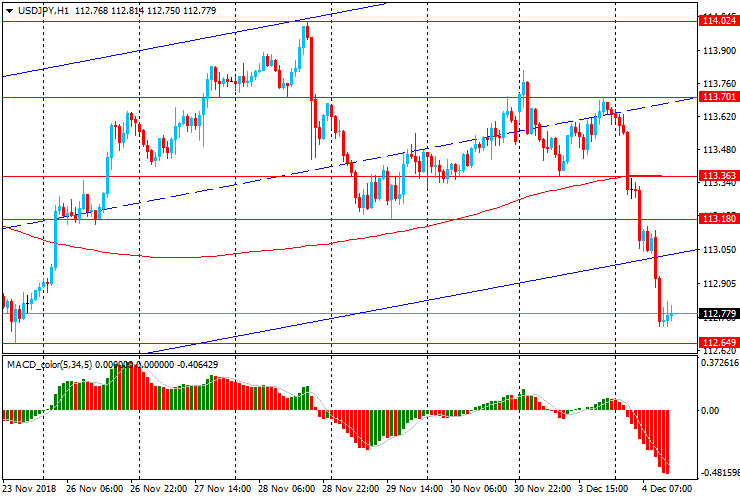Click the 30 Nov 22:00 time label
The image size is (740, 500).
click(543, 489)
